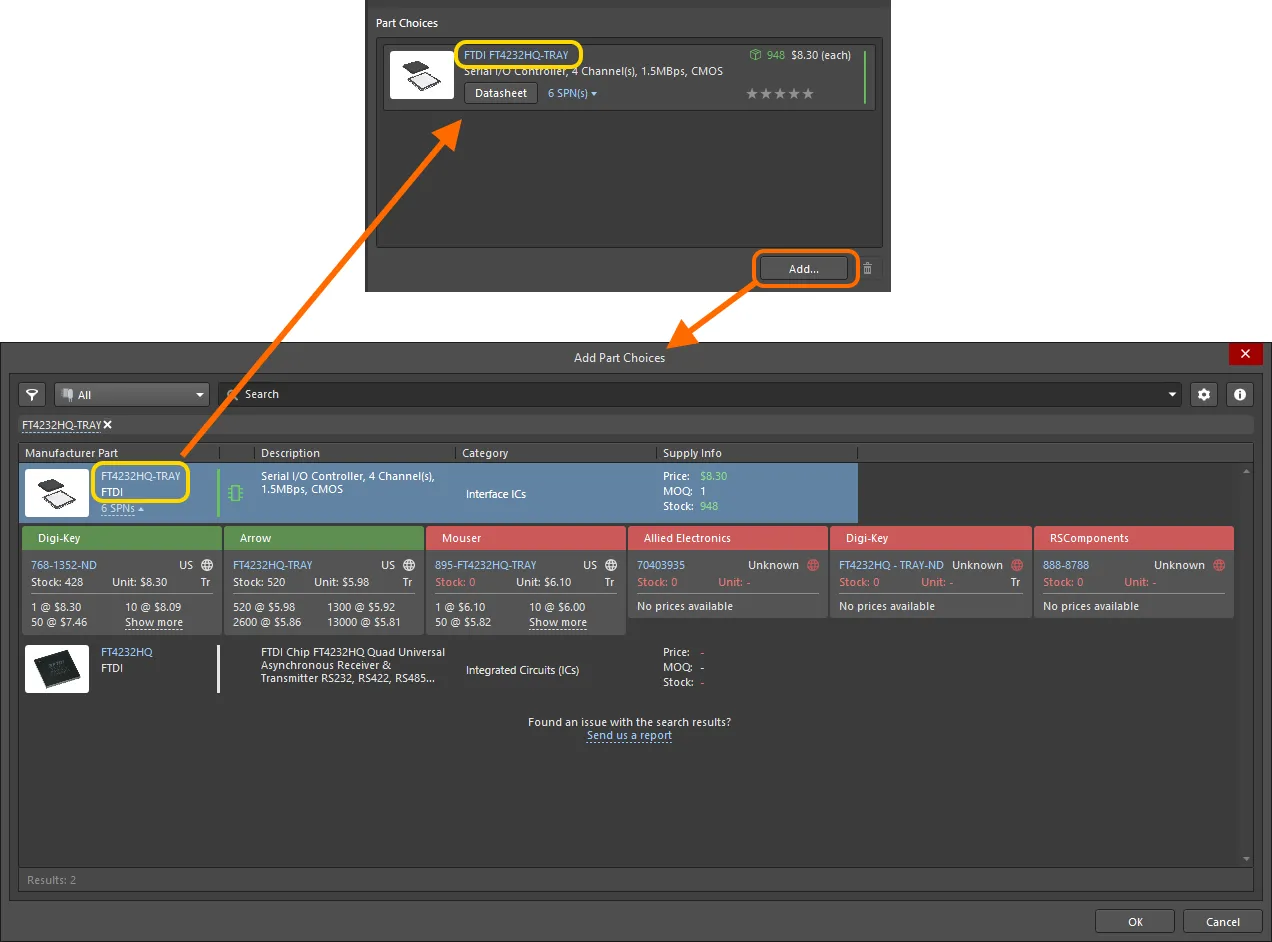The height and width of the screenshot is (942, 1272).
Task: Click Show more on Mouser card
Action: click(x=558, y=622)
